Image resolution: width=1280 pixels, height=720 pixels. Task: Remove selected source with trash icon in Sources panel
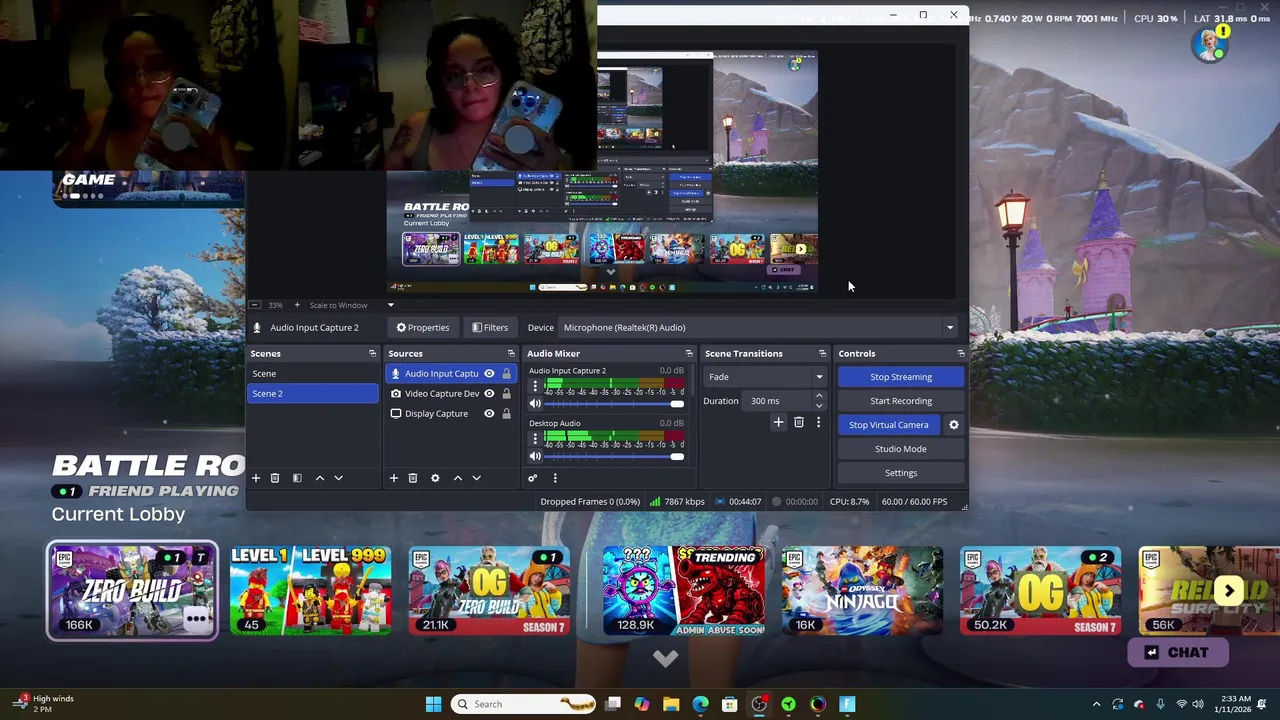[x=413, y=478]
